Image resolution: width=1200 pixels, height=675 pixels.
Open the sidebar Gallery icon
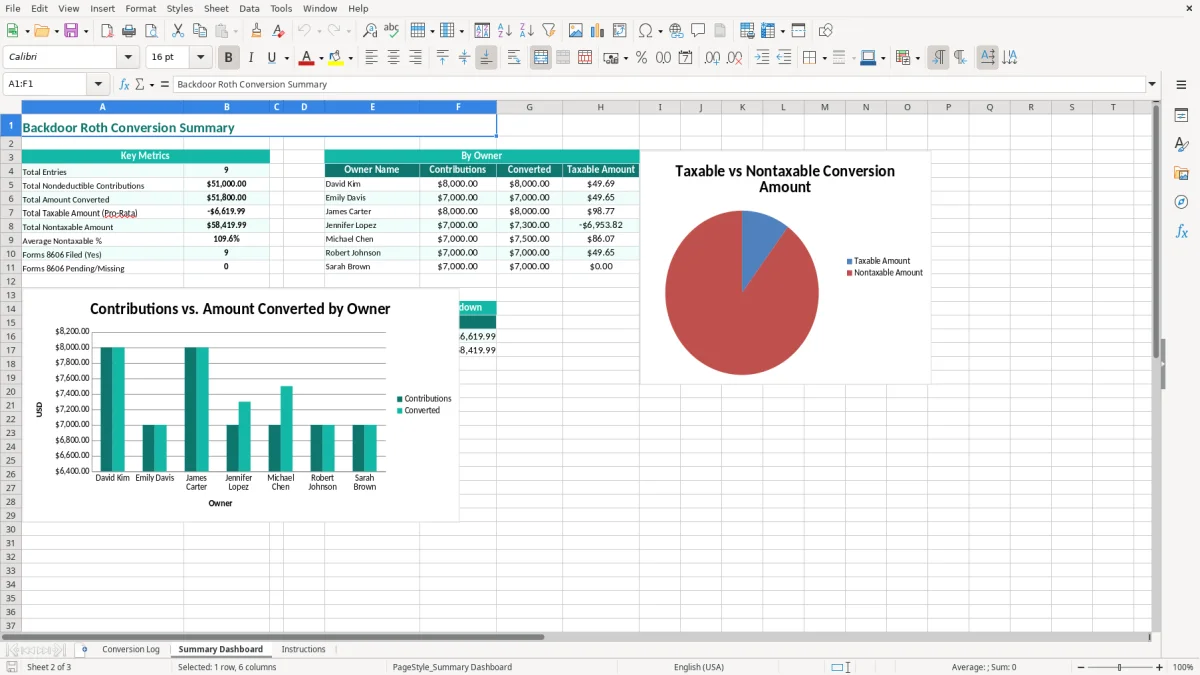1181,174
